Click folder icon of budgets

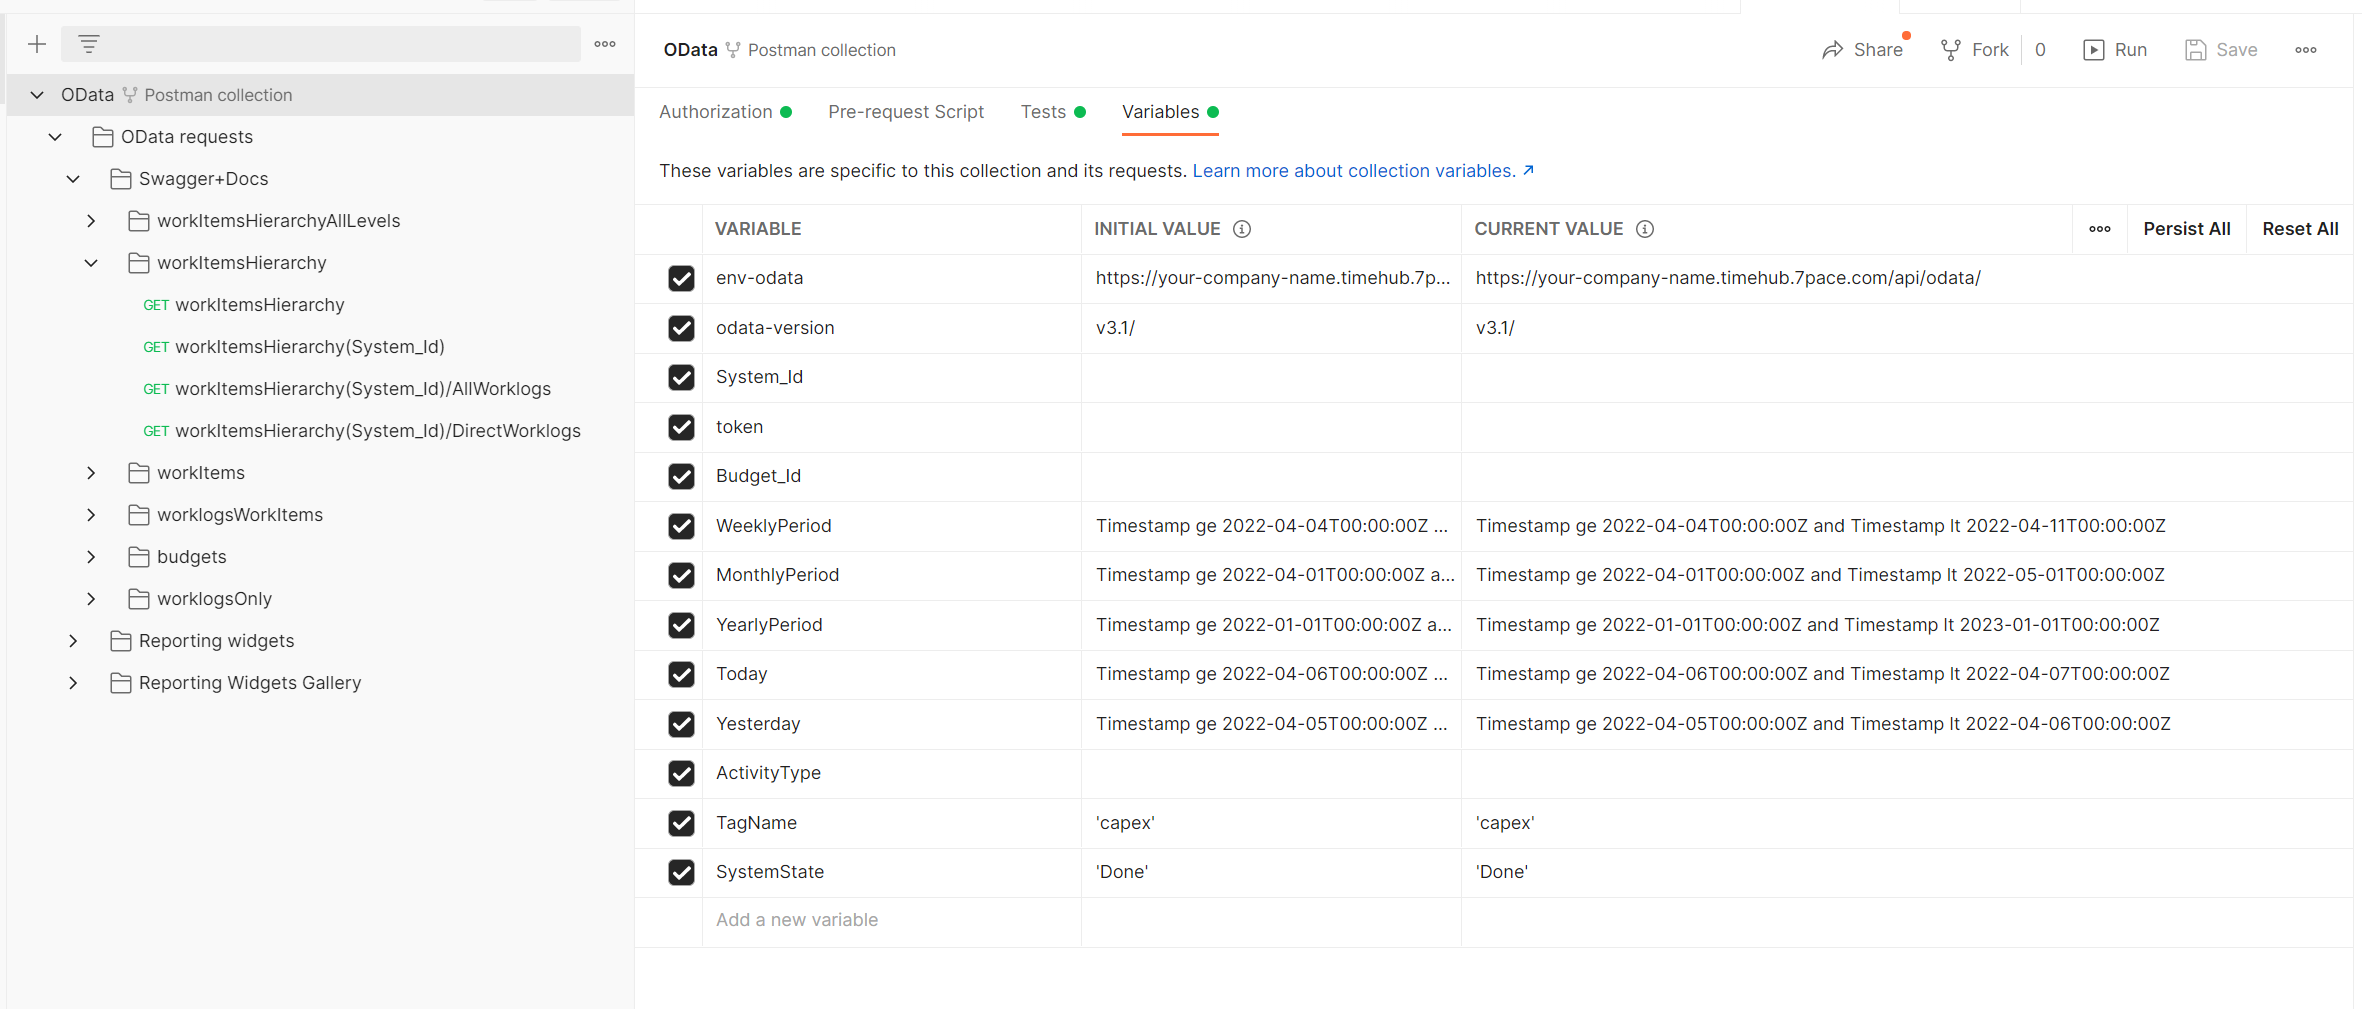click(x=138, y=557)
